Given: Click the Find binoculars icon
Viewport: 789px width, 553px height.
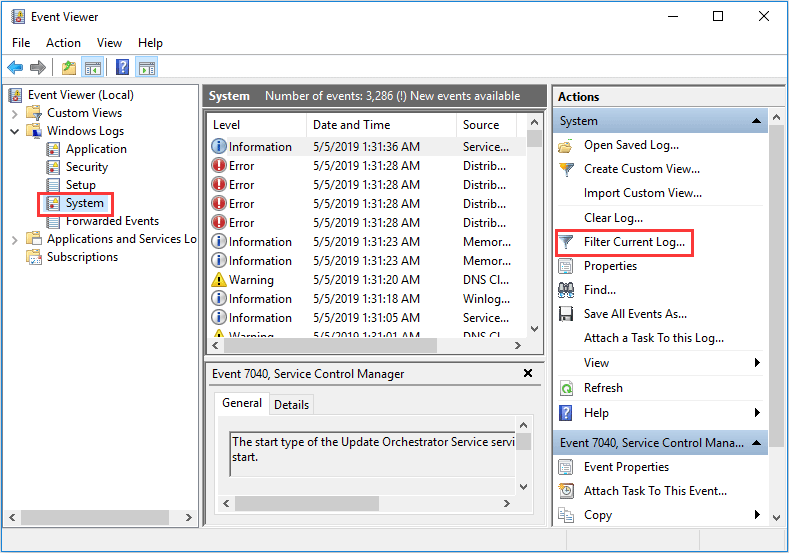Looking at the screenshot, I should coord(566,290).
